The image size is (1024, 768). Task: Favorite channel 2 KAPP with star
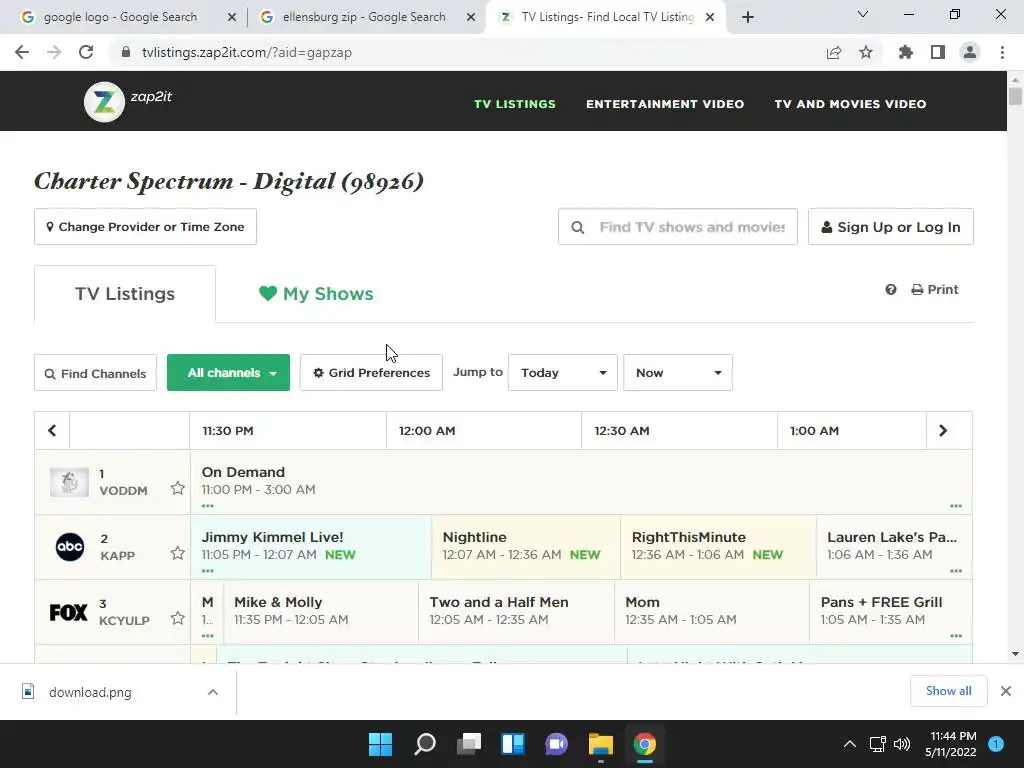pyautogui.click(x=178, y=554)
